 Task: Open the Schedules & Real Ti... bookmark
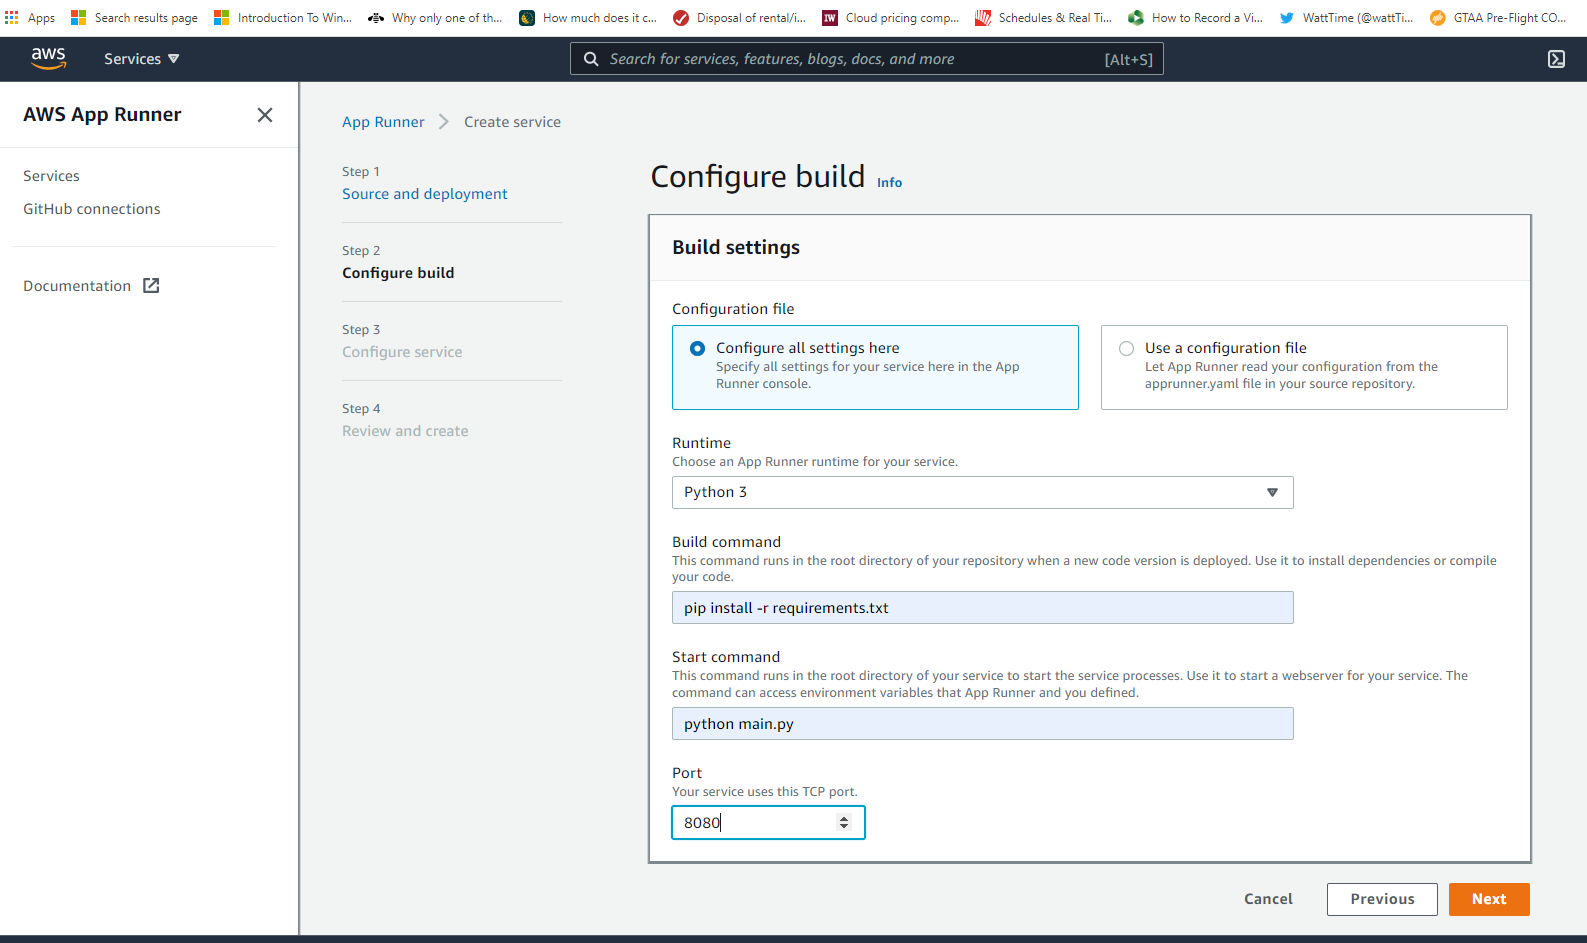pos(1043,17)
